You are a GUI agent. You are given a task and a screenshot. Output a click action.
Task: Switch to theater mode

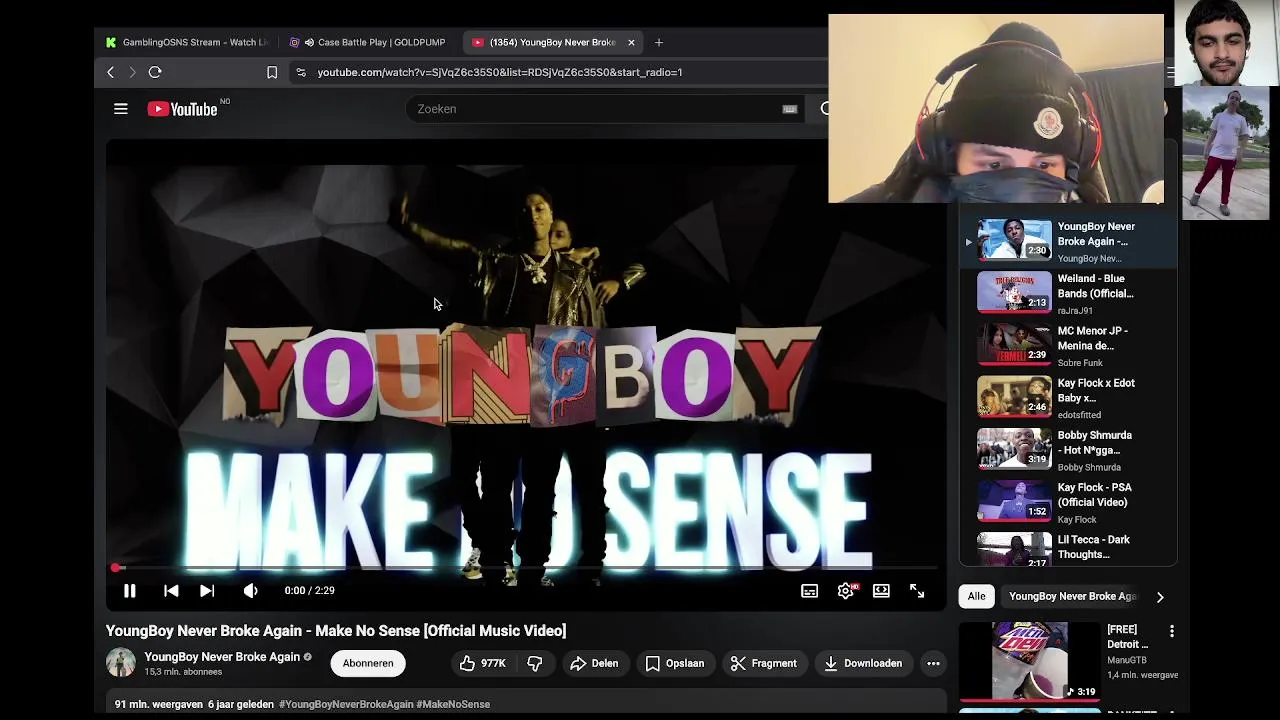click(881, 591)
